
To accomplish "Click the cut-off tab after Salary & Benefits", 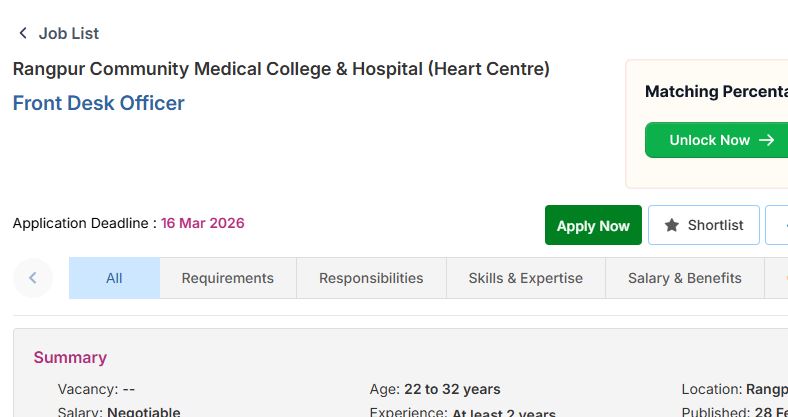I will coord(776,278).
